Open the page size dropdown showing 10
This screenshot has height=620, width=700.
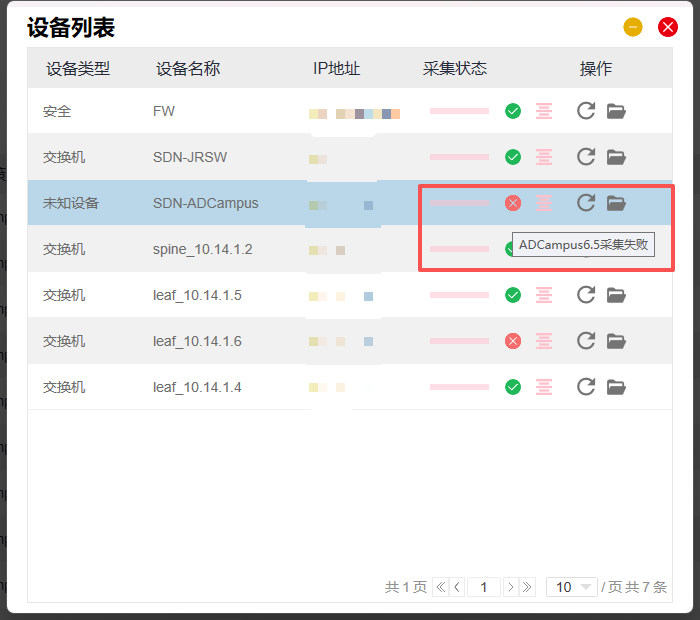(x=571, y=587)
